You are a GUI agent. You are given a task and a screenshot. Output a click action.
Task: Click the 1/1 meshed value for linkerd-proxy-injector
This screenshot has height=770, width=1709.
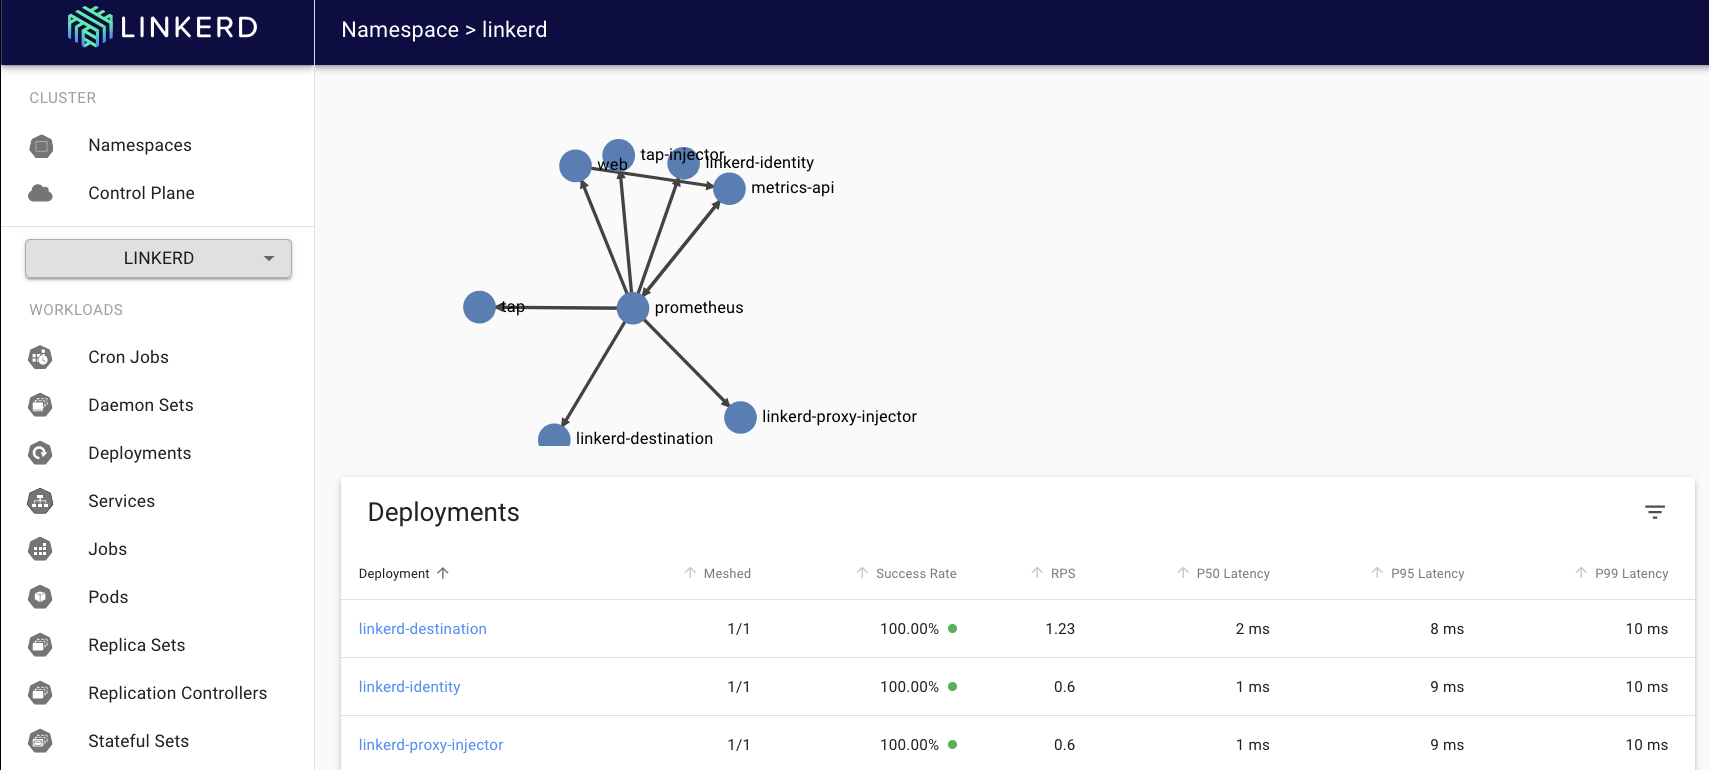(739, 745)
